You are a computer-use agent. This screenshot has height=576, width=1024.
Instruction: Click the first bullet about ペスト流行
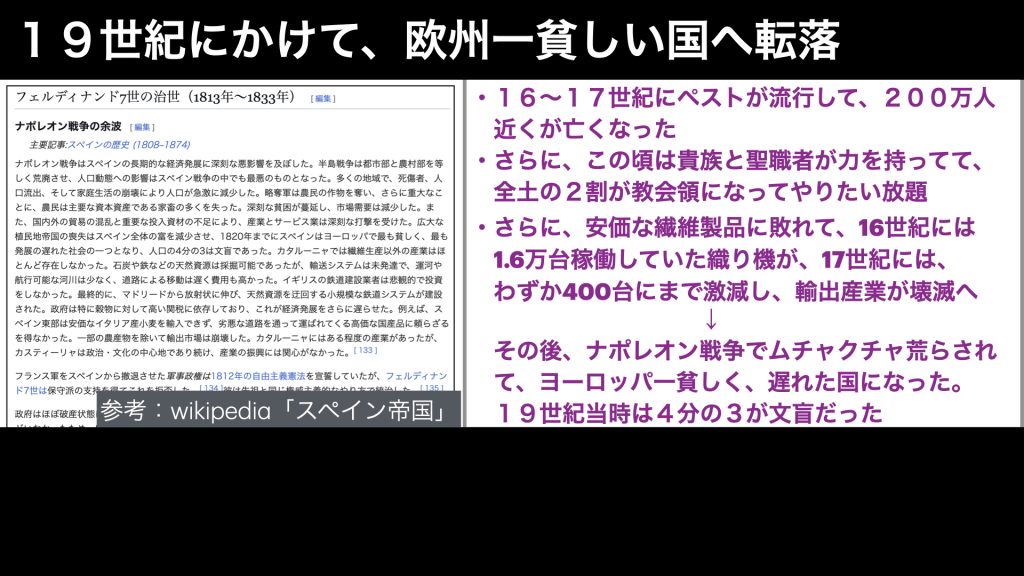[x=735, y=114]
